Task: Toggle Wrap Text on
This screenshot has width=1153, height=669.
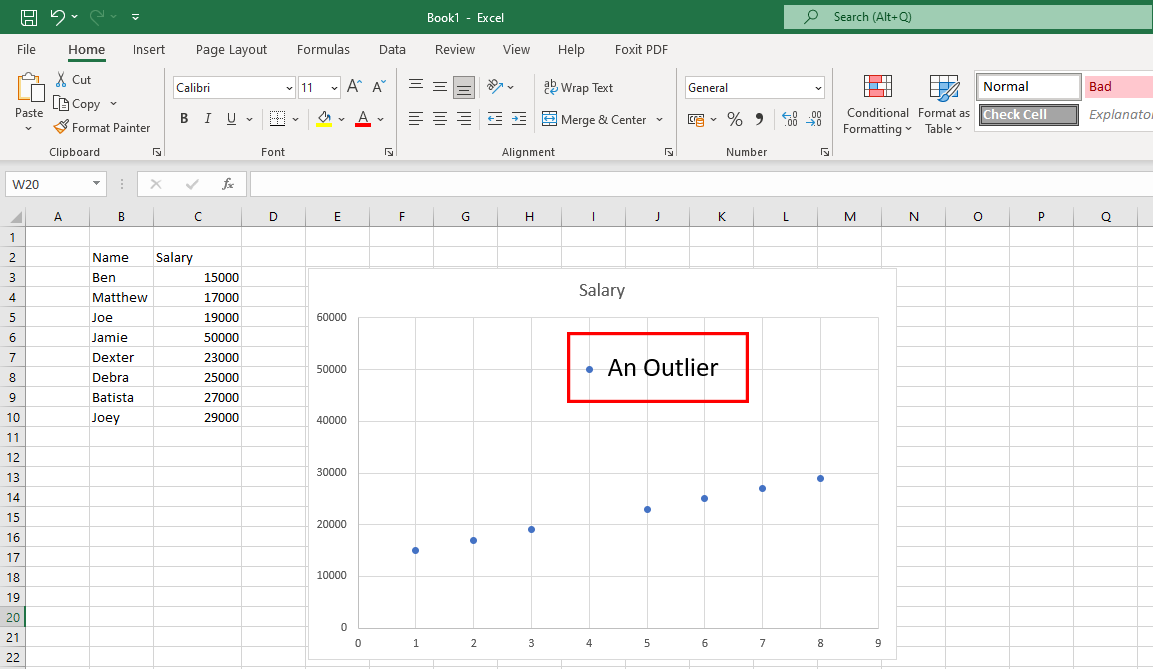Action: coord(578,88)
